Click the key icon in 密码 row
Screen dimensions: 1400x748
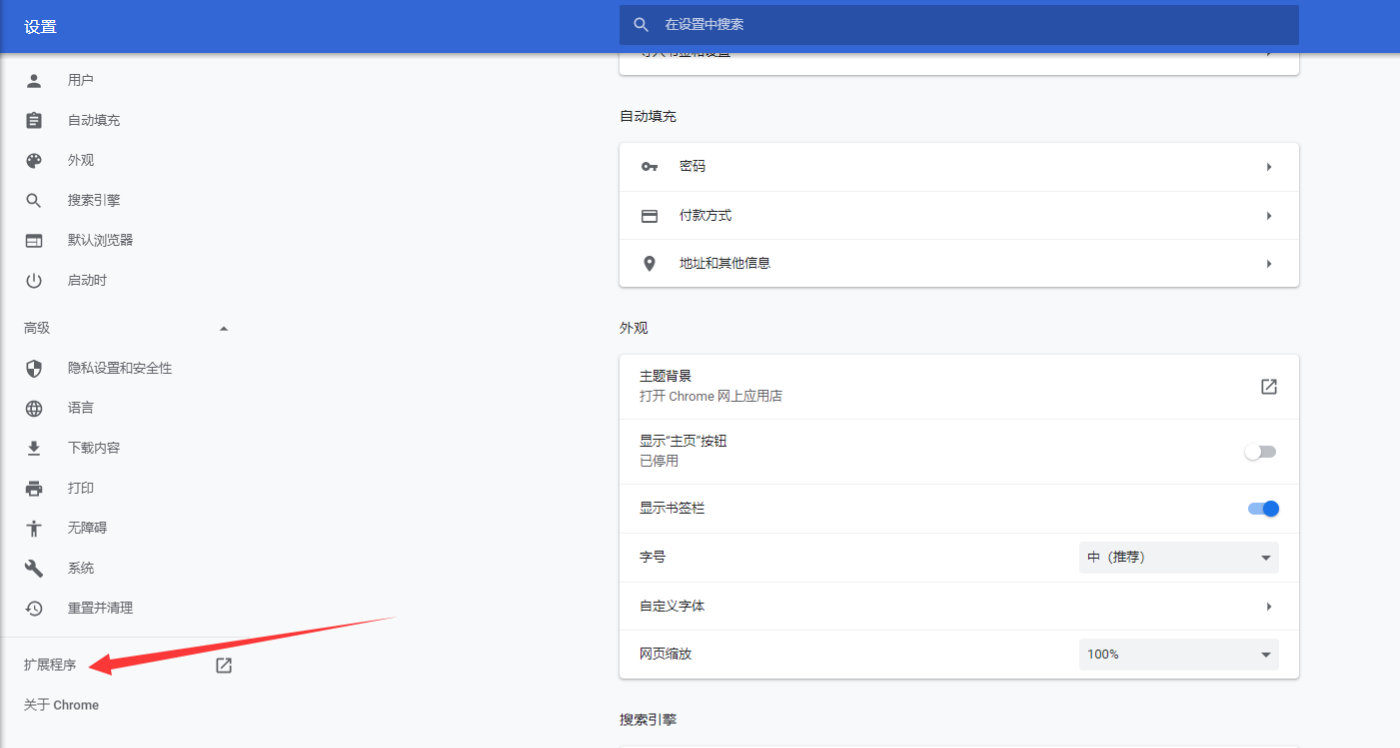click(x=649, y=167)
